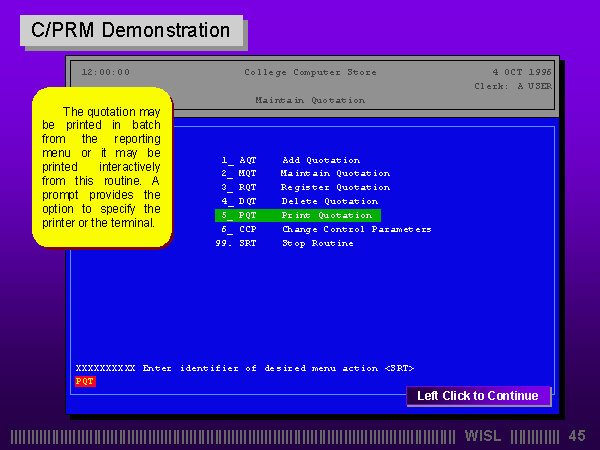Click highlighted Print Quotation menu row
The image size is (600, 450).
298,215
